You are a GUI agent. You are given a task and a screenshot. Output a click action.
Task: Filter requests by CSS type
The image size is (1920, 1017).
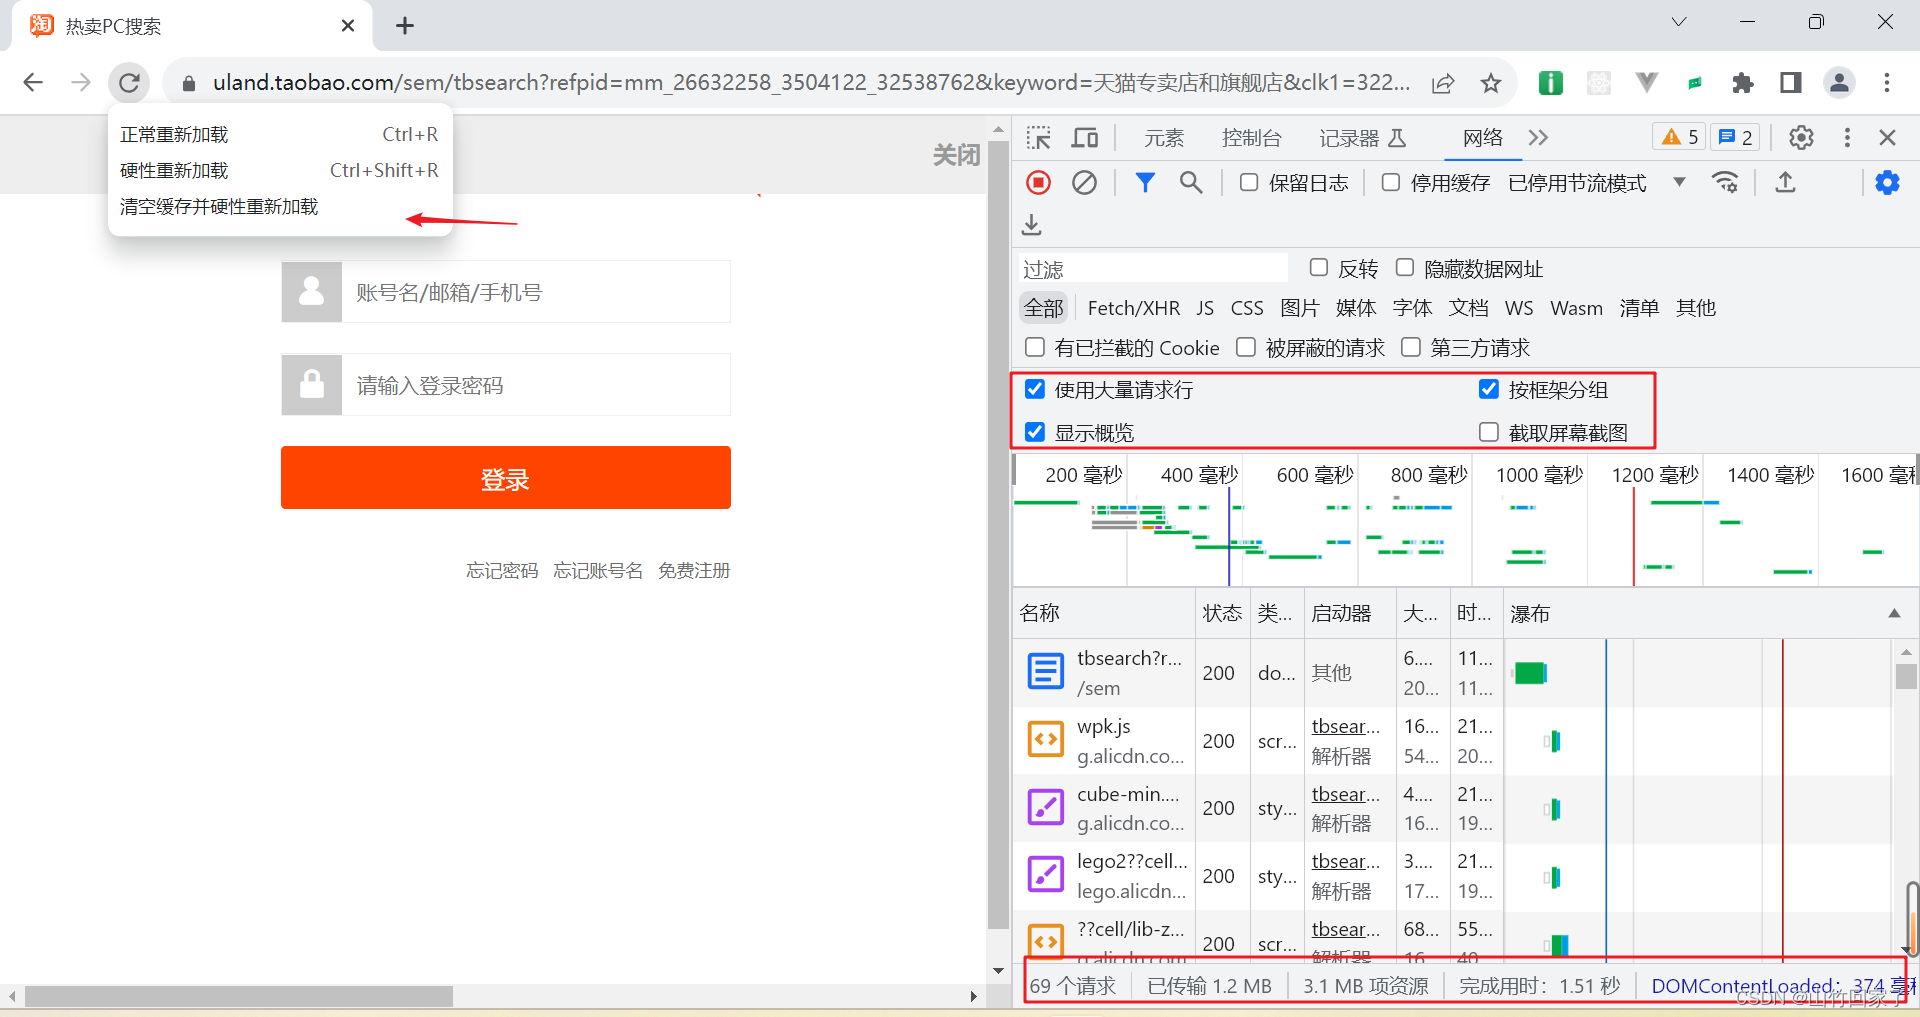point(1247,308)
